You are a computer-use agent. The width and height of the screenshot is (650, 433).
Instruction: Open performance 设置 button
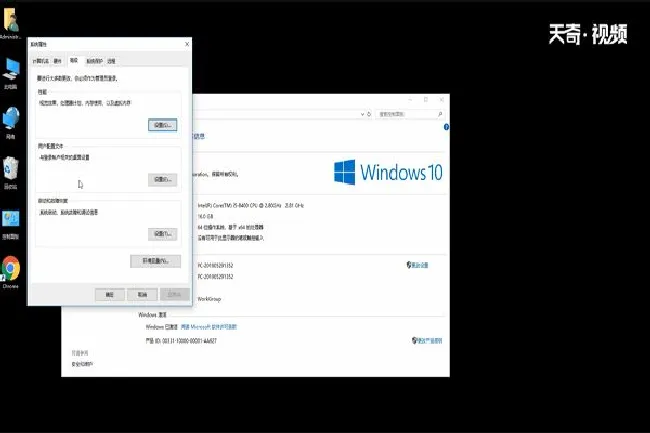[162, 125]
